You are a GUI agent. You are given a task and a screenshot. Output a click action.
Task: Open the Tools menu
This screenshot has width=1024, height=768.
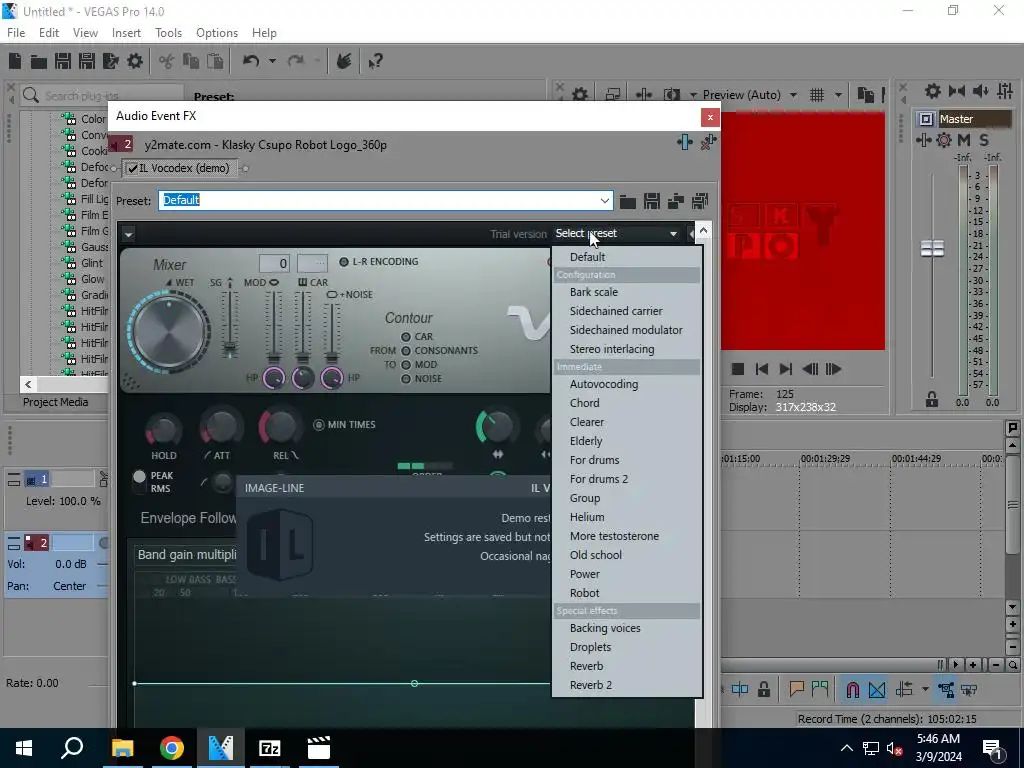(168, 33)
